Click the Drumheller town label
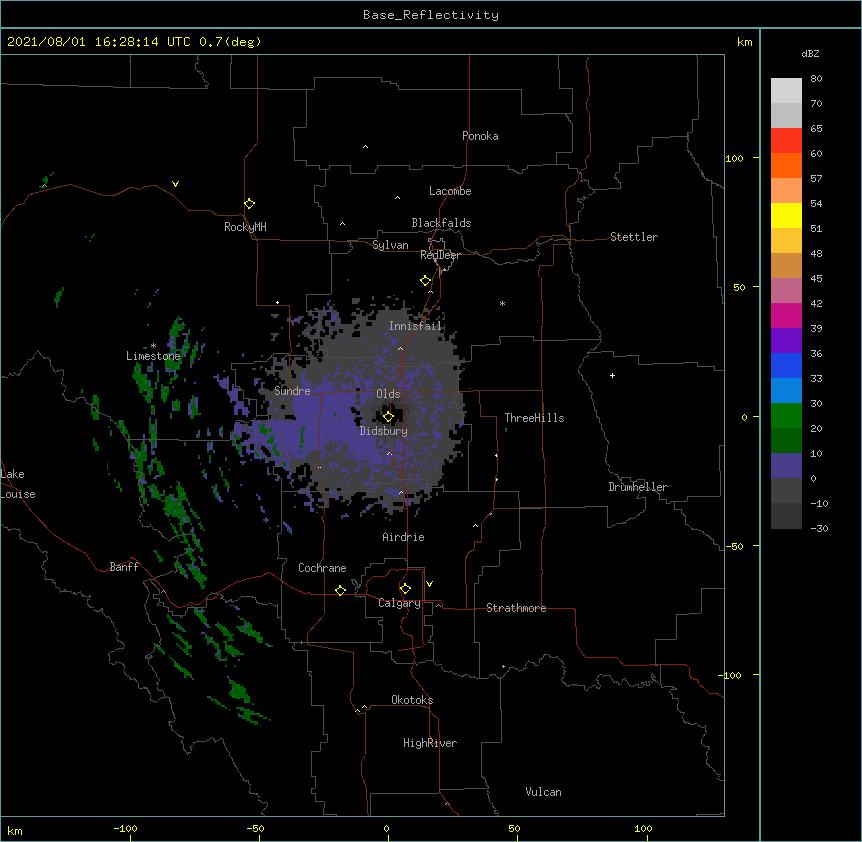The image size is (862, 842). (x=638, y=487)
